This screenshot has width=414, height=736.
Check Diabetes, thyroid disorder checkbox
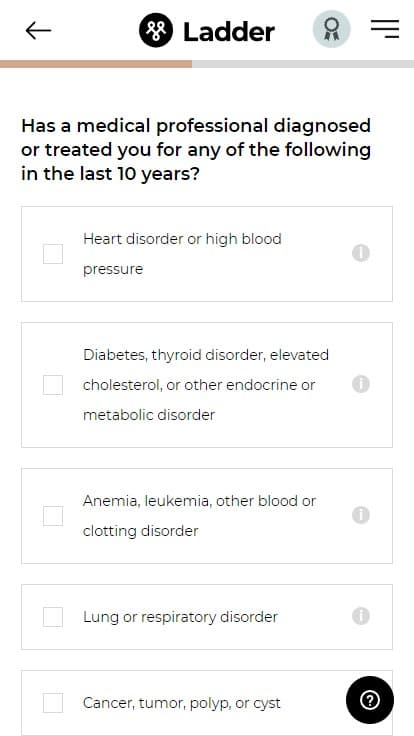point(53,385)
